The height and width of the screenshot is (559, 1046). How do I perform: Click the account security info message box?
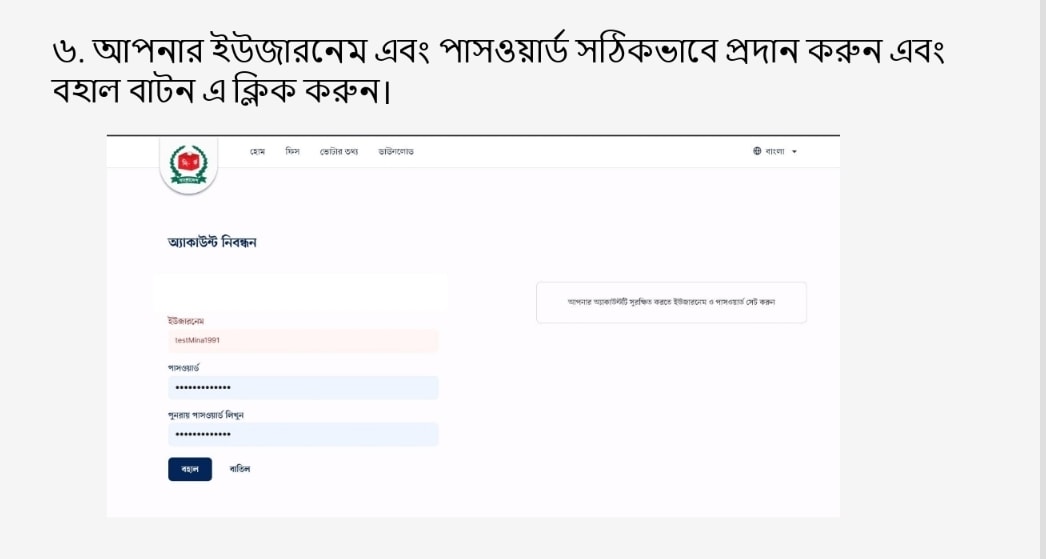tap(671, 302)
